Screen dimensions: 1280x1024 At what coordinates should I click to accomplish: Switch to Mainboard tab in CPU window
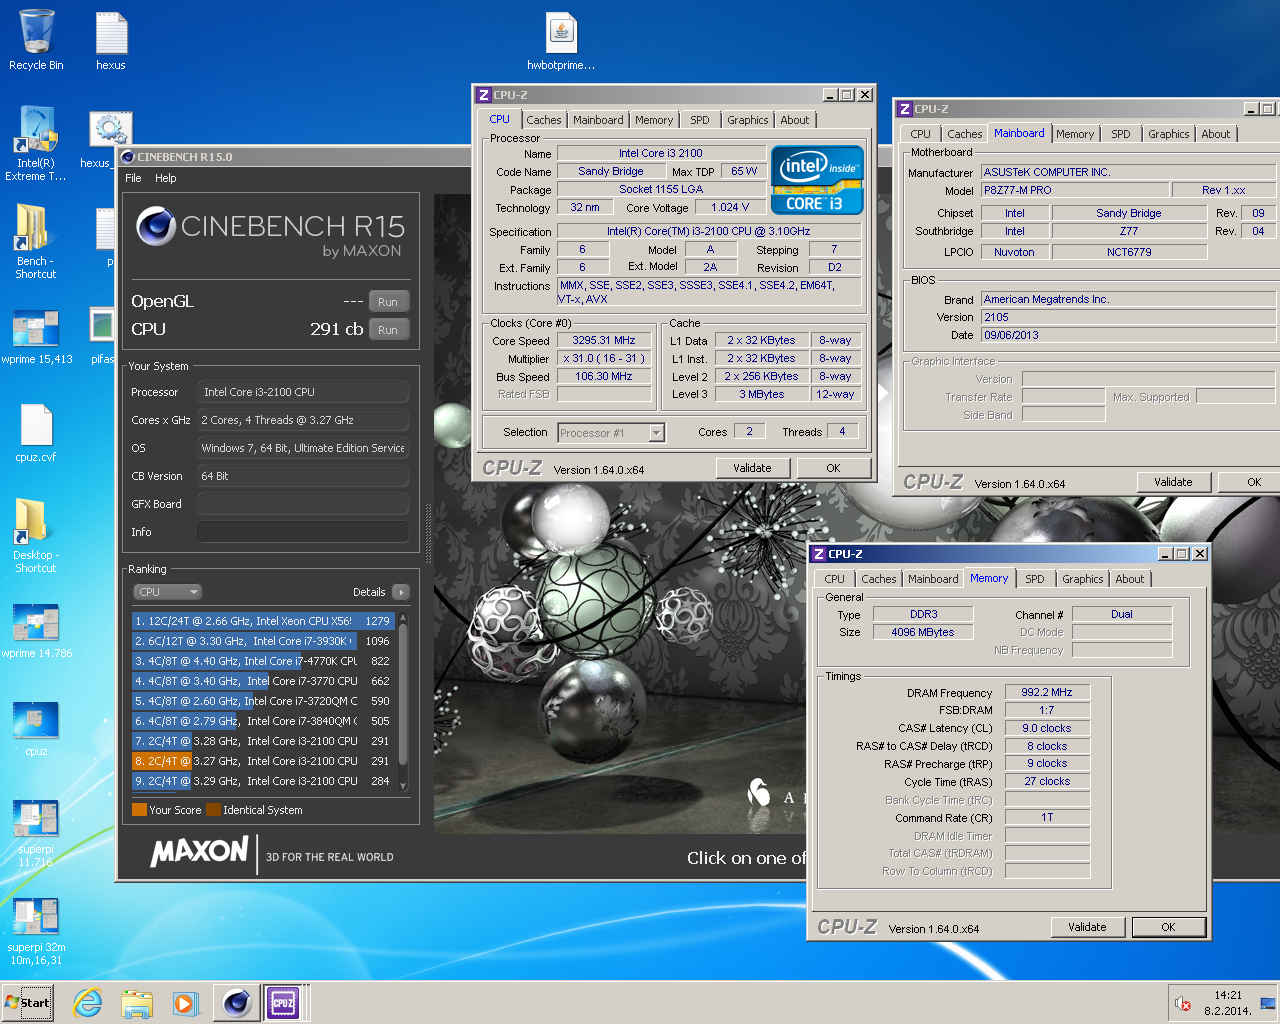coord(598,120)
